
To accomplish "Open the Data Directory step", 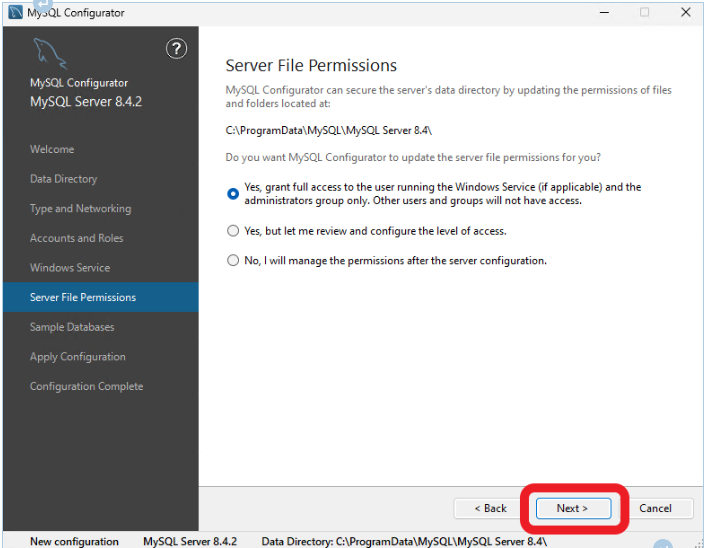I will tap(63, 179).
